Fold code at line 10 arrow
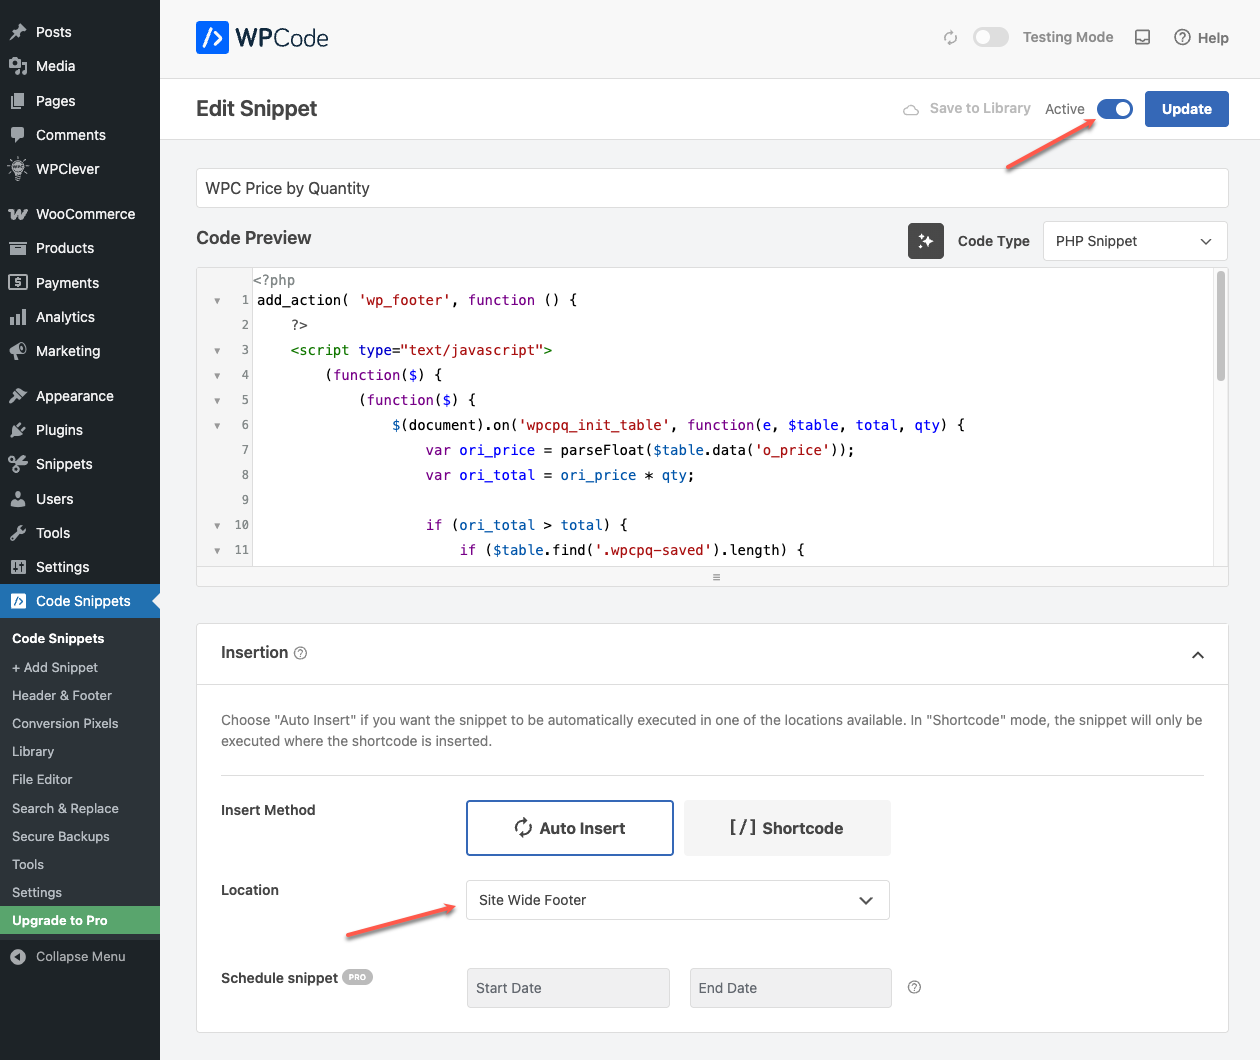The height and width of the screenshot is (1060, 1260). coord(217,526)
